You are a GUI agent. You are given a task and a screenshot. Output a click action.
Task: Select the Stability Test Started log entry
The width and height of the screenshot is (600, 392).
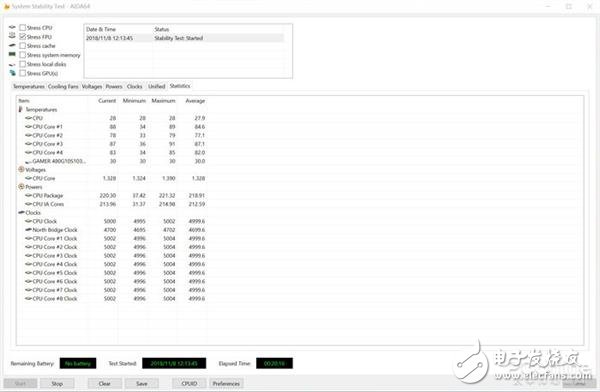pyautogui.click(x=184, y=38)
